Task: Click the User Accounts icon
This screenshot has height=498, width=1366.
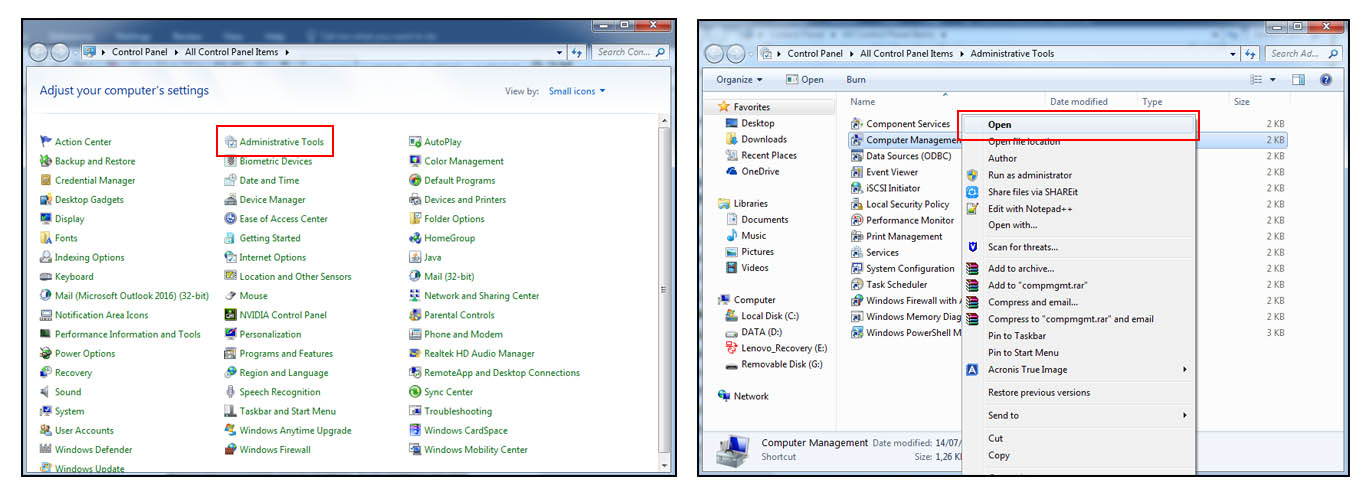Action: 46,431
